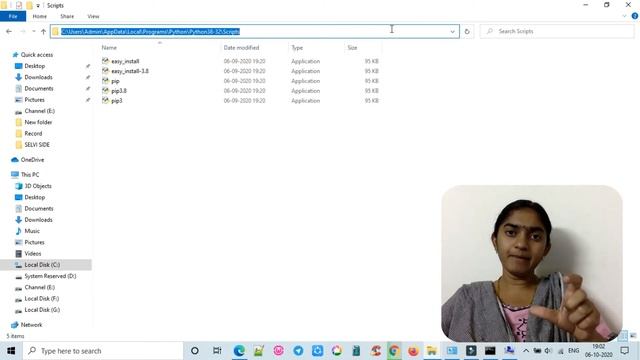Select the pip3.8 application file
Screen dimensions: 640x360
pos(119,91)
